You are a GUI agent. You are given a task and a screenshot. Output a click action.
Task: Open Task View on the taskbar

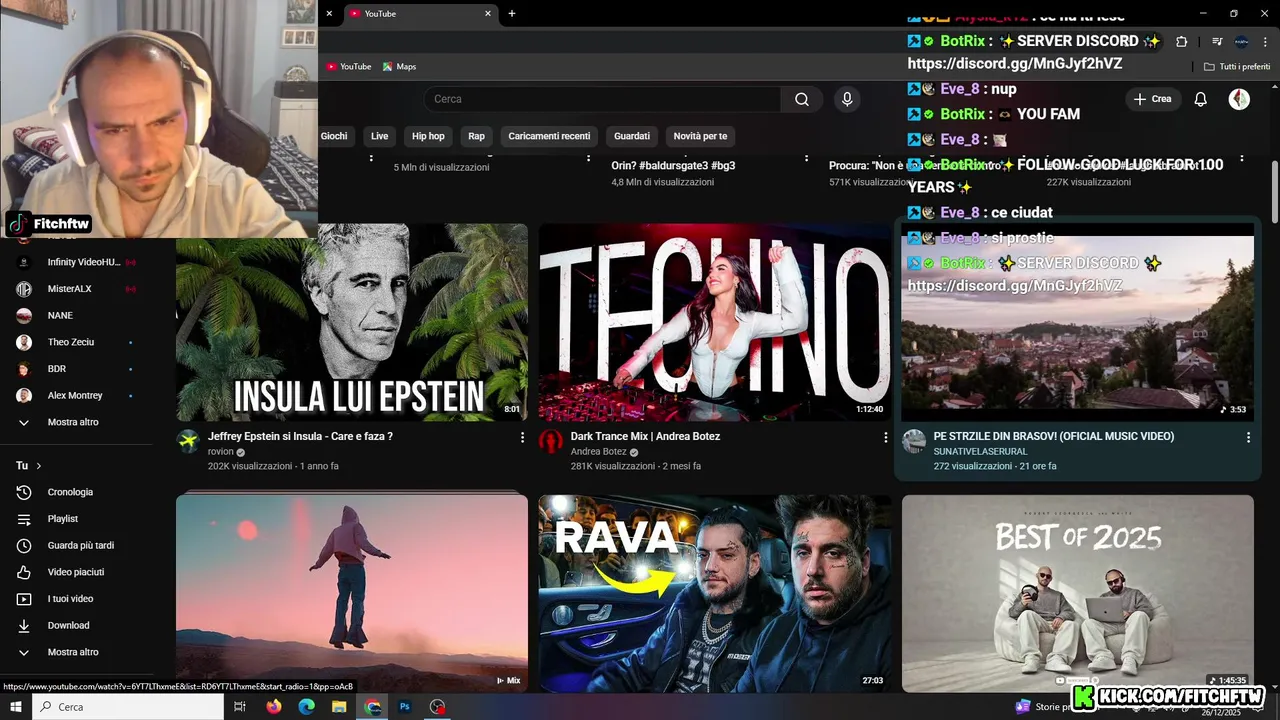[240, 707]
